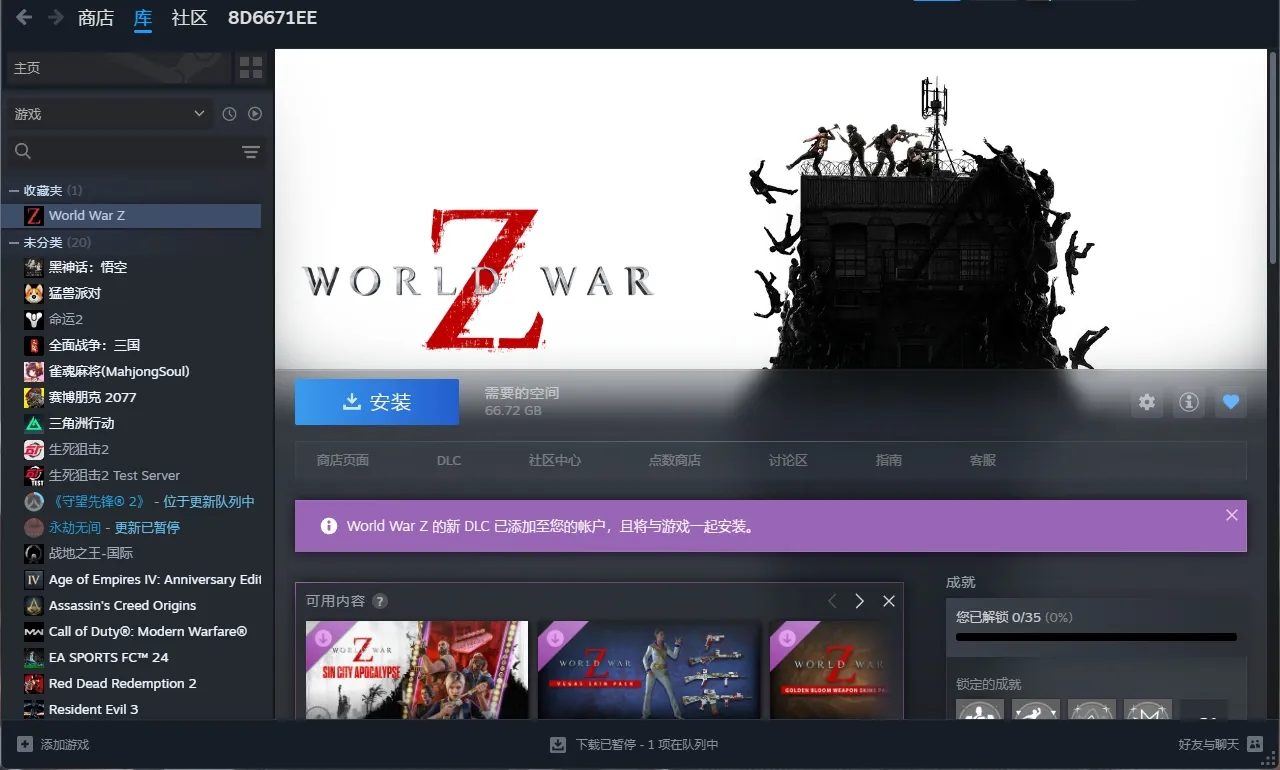Collapse the 收藏夹 category
Screen dimensions: 1280x770
(14, 190)
